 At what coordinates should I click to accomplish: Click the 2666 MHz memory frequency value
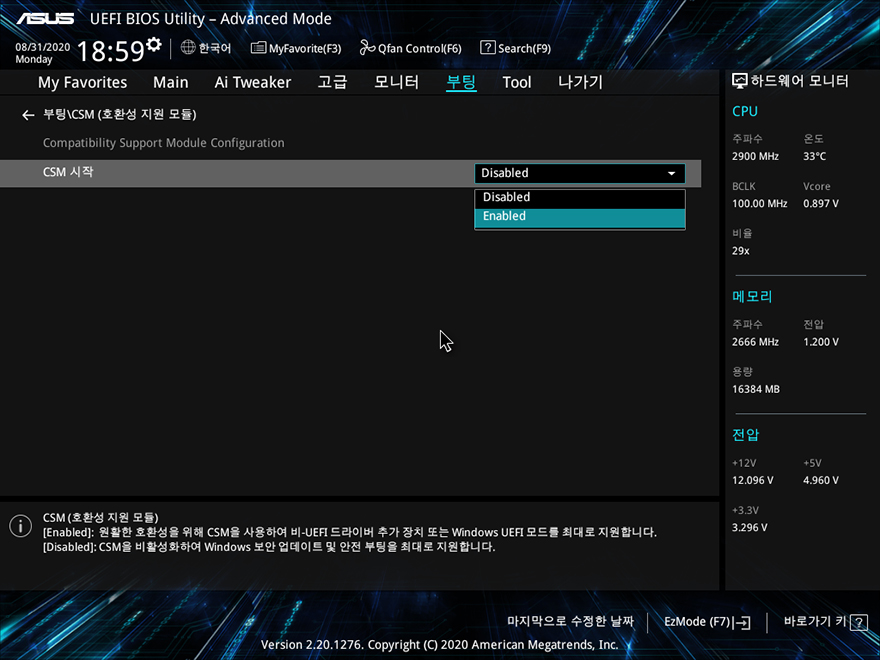pos(755,342)
